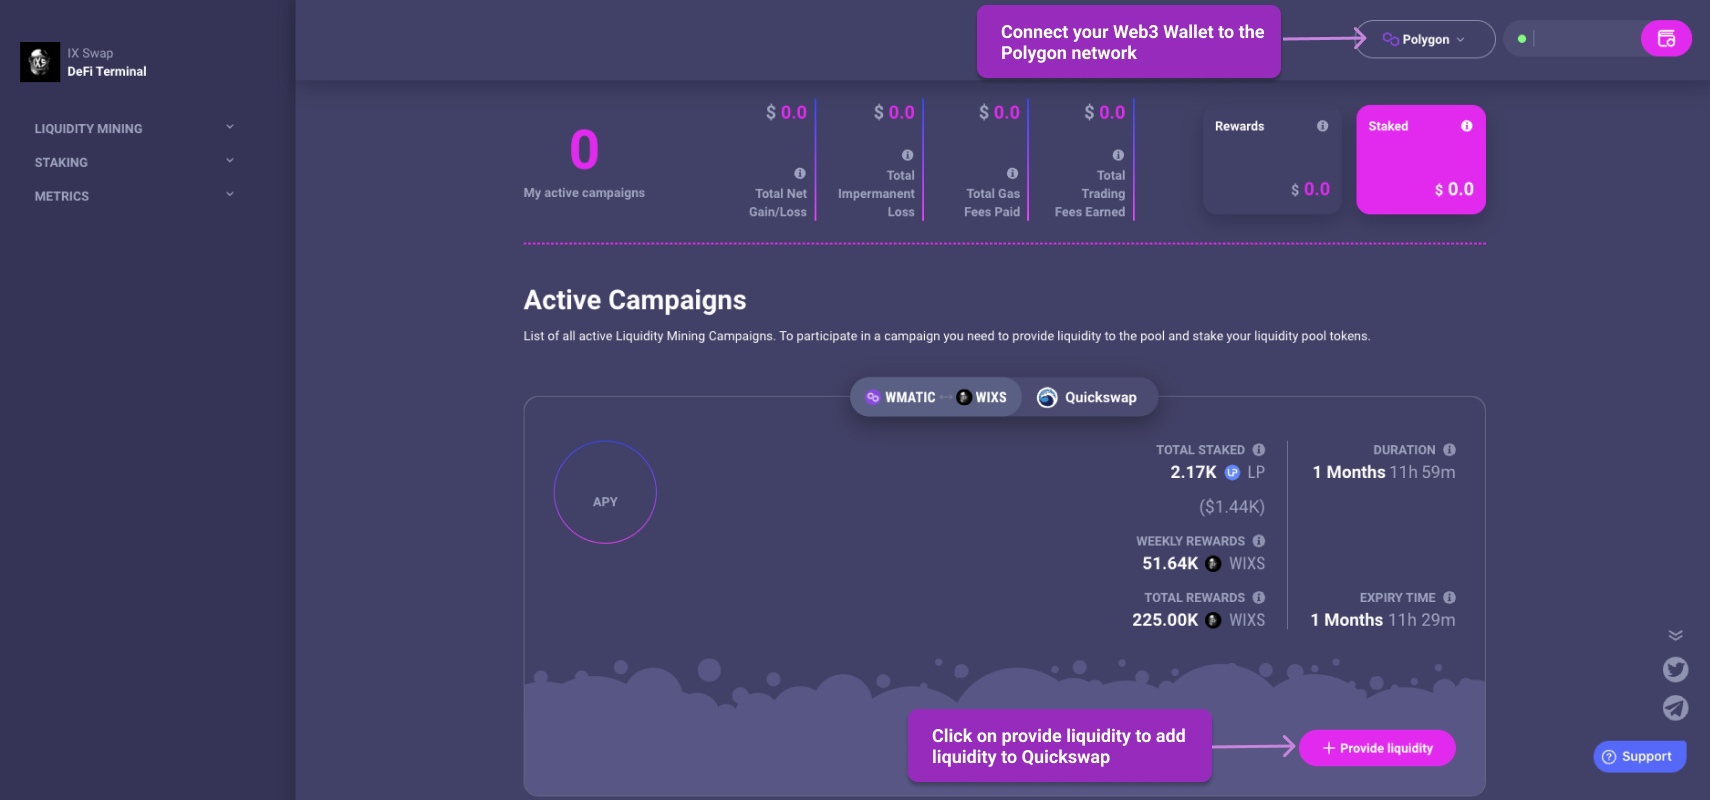
Task: Click the Staked card
Action: tap(1421, 160)
